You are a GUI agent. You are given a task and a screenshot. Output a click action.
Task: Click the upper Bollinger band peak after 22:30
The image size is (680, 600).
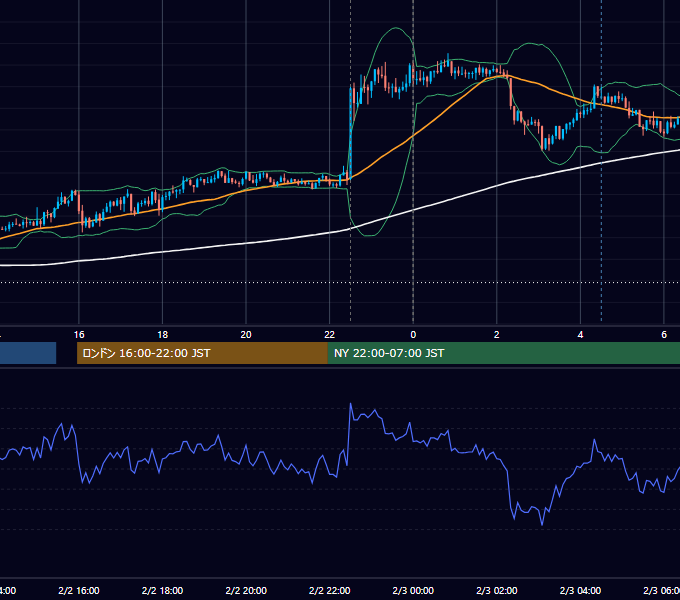point(396,28)
